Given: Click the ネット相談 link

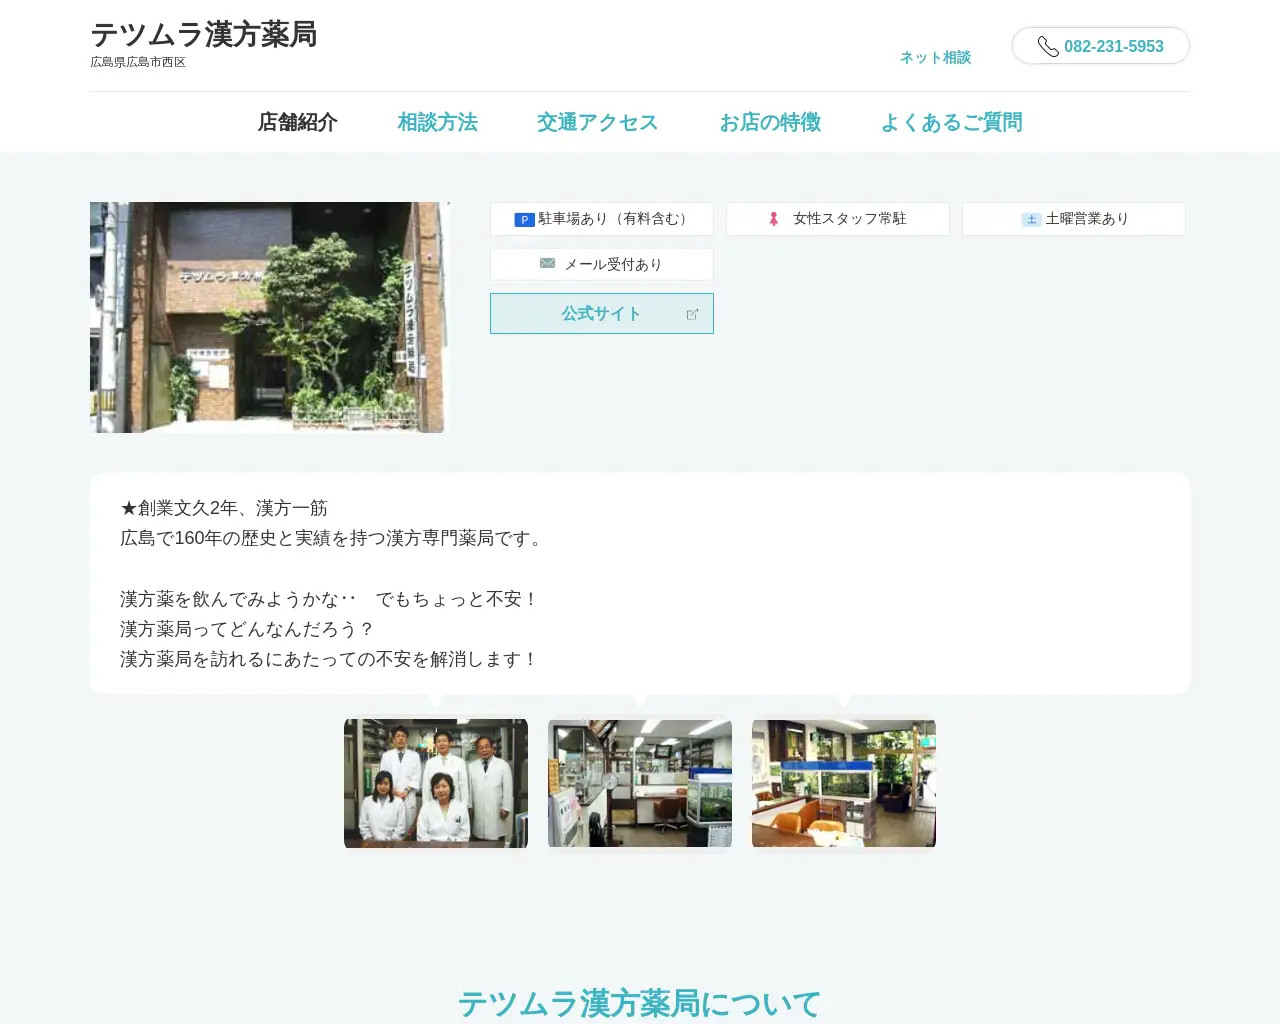Looking at the screenshot, I should pyautogui.click(x=935, y=58).
